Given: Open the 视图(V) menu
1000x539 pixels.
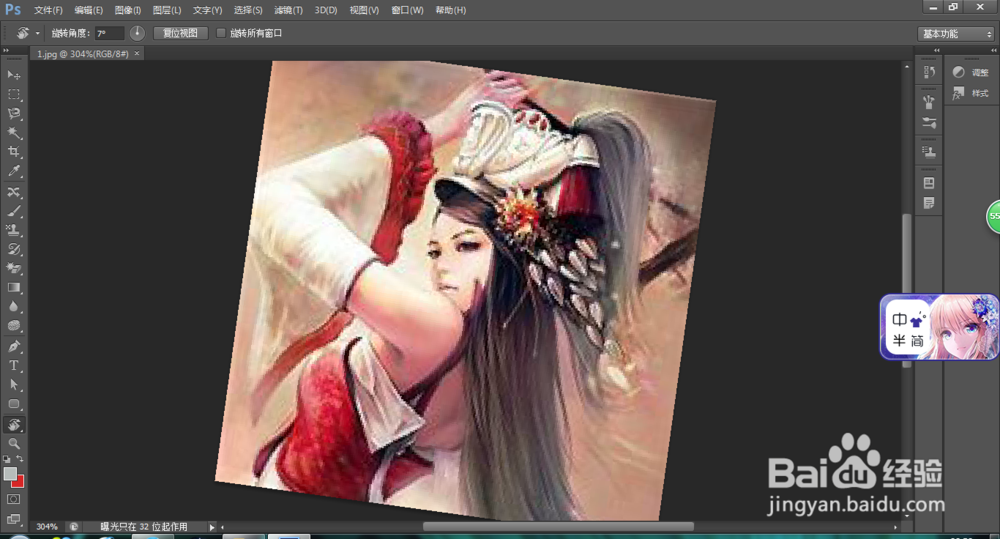Looking at the screenshot, I should pos(364,10).
